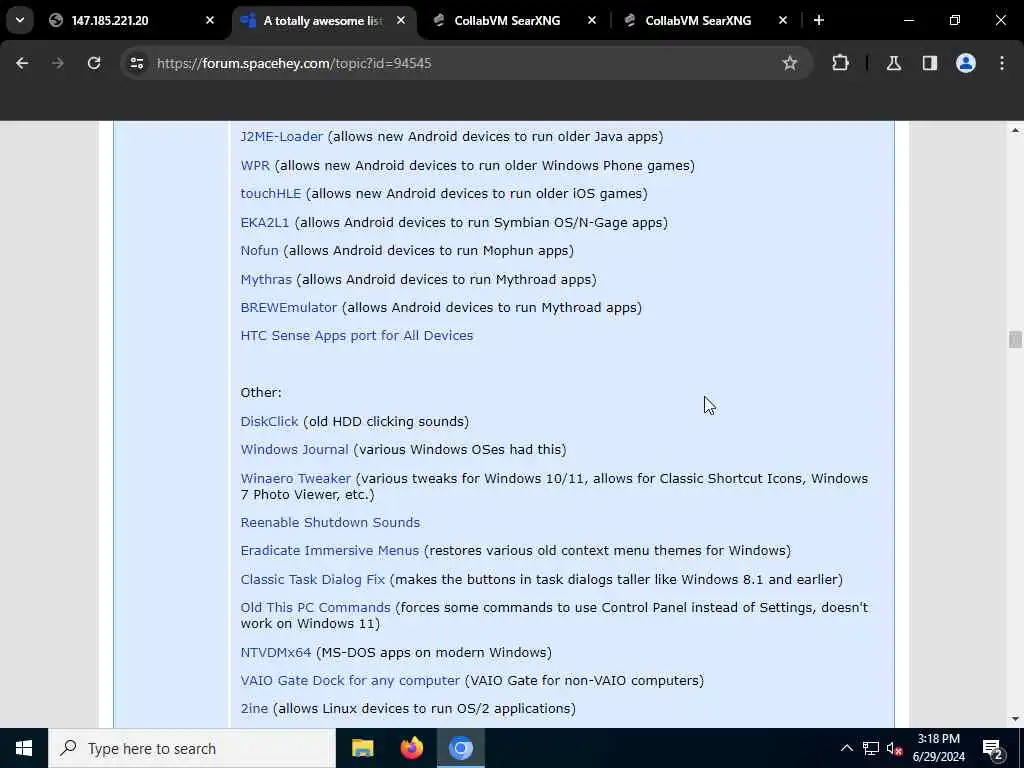This screenshot has height=768, width=1024.
Task: Click the scrollbar down arrow
Action: [x=1015, y=719]
